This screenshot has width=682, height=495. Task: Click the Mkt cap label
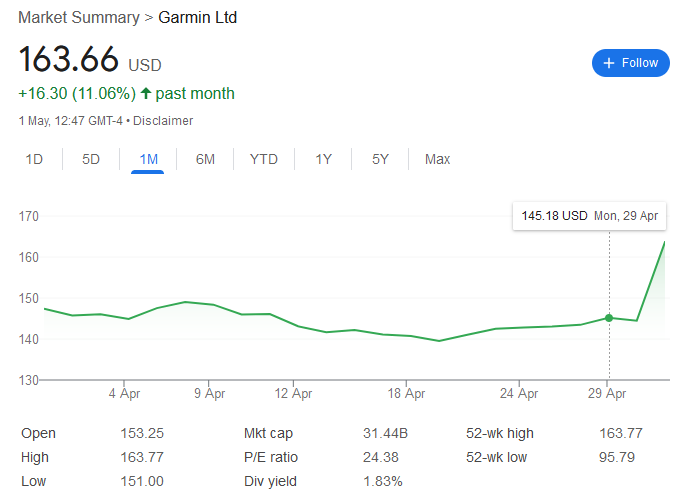coord(268,433)
